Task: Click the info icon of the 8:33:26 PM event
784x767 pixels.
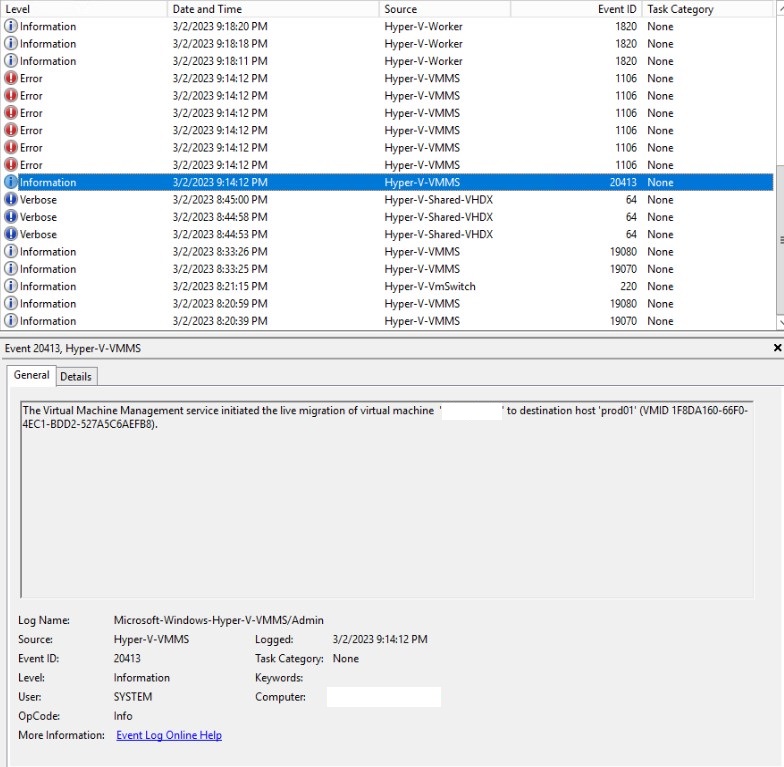Action: point(11,252)
